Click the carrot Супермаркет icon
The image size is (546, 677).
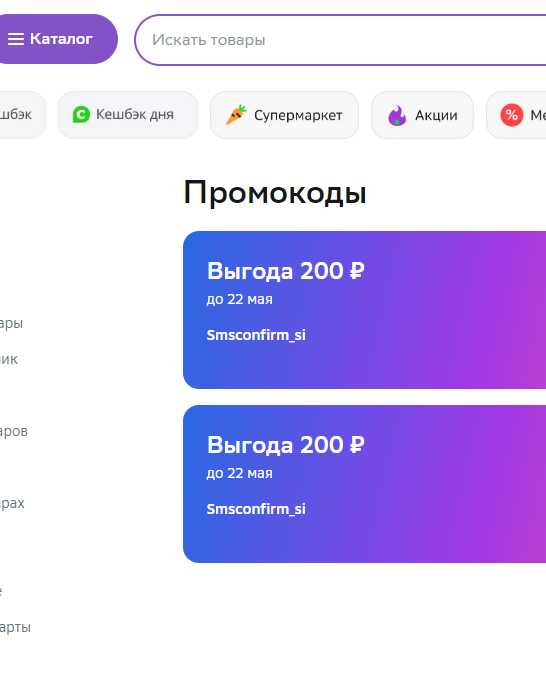point(236,115)
